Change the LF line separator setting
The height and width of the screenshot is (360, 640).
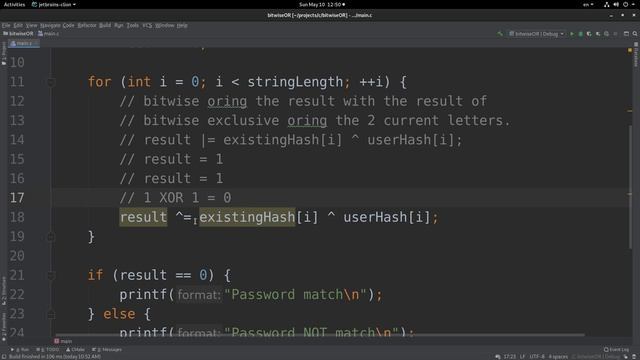(522, 357)
